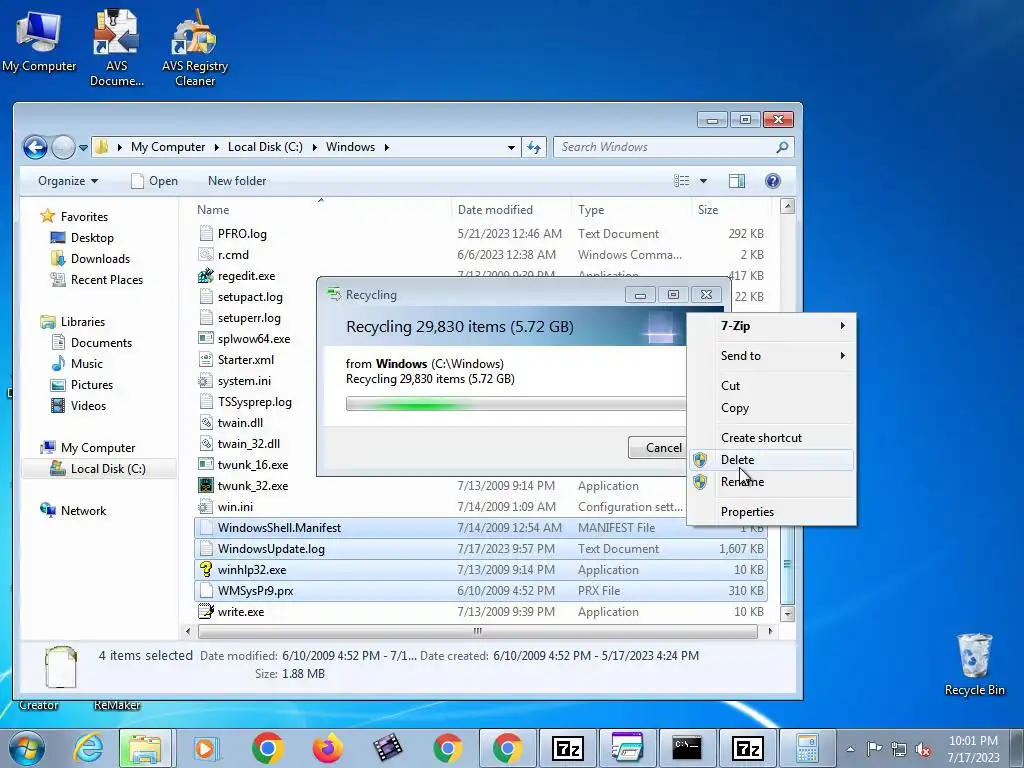The image size is (1024, 768).
Task: Open the Recycle Bin on desktop
Action: pos(974,664)
